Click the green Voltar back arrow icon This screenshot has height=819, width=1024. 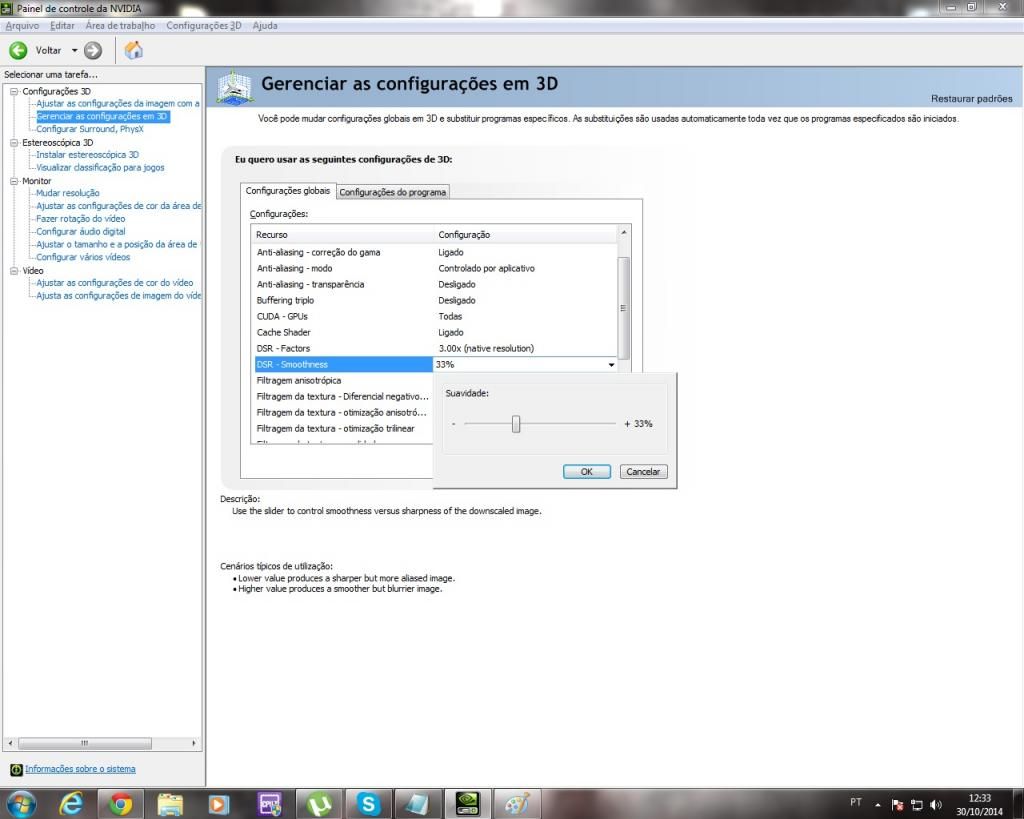point(18,50)
